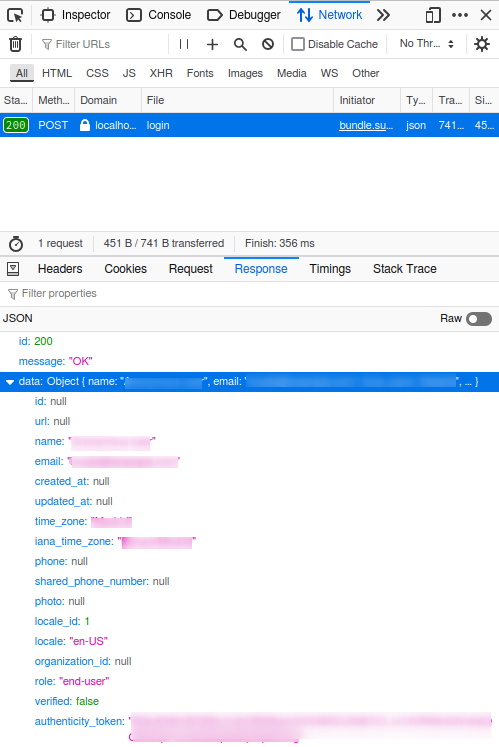Sort by the File column header
The image size is (499, 747).
pos(237,101)
